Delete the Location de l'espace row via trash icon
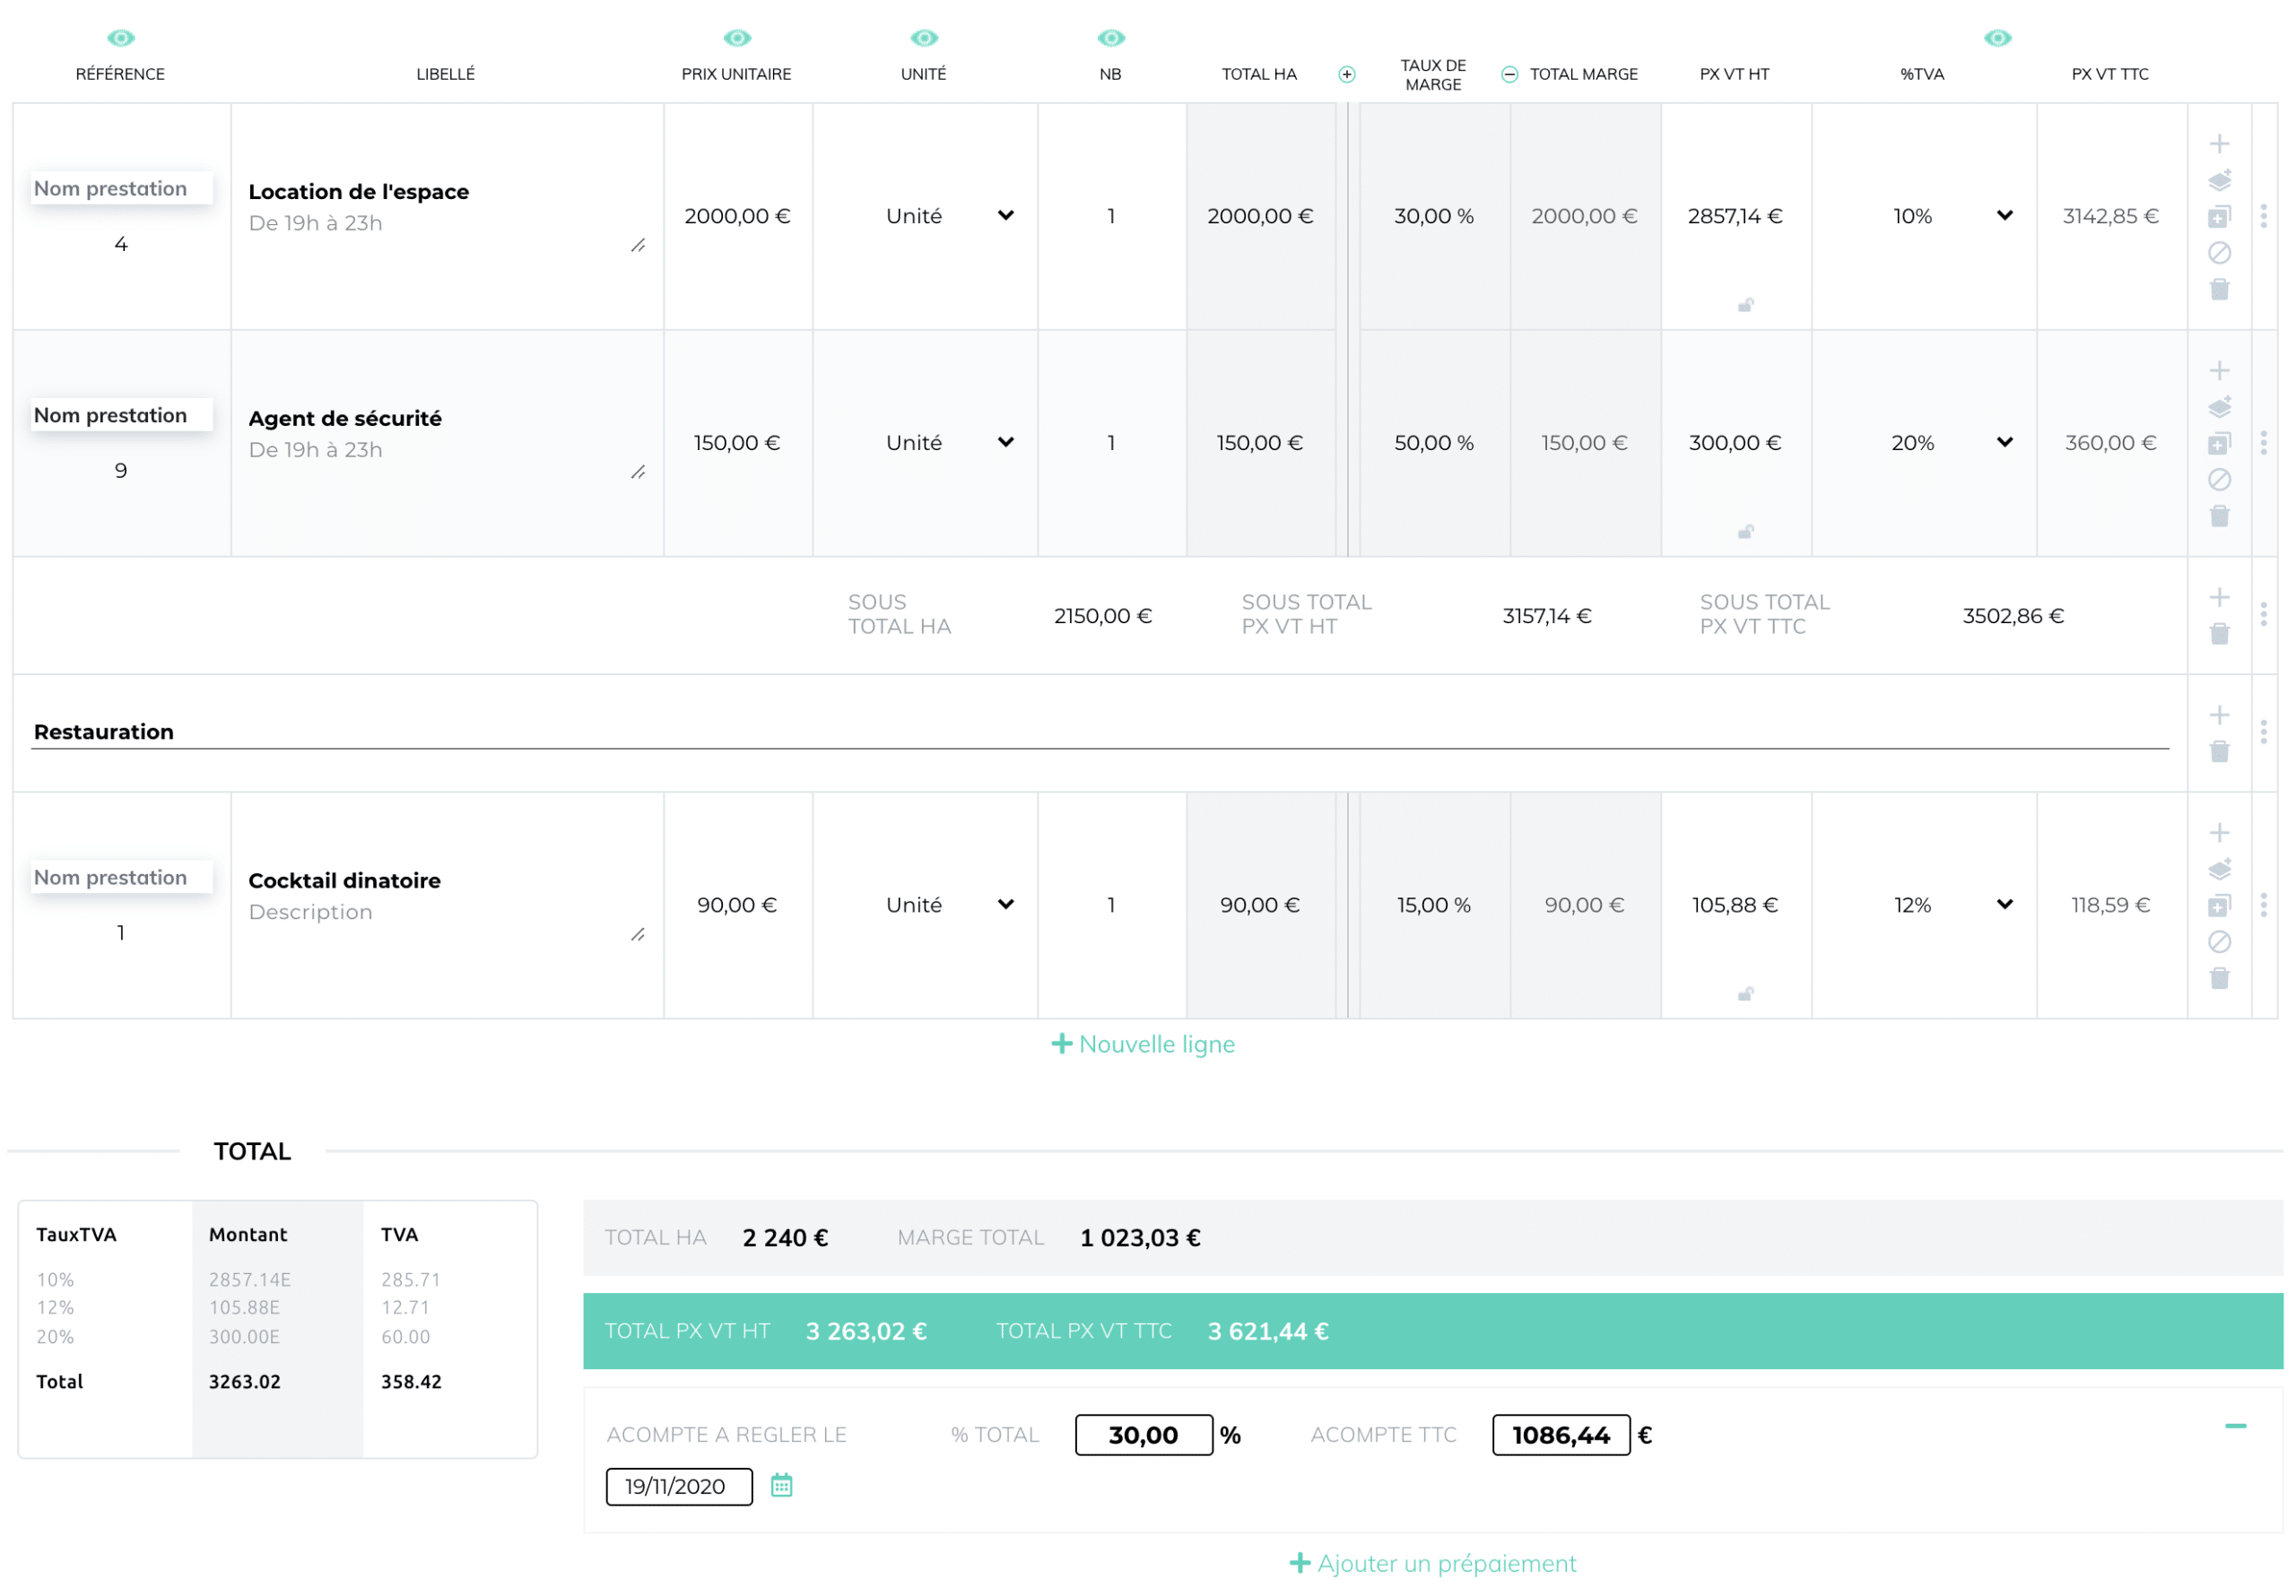The image size is (2296, 1596). (2219, 290)
